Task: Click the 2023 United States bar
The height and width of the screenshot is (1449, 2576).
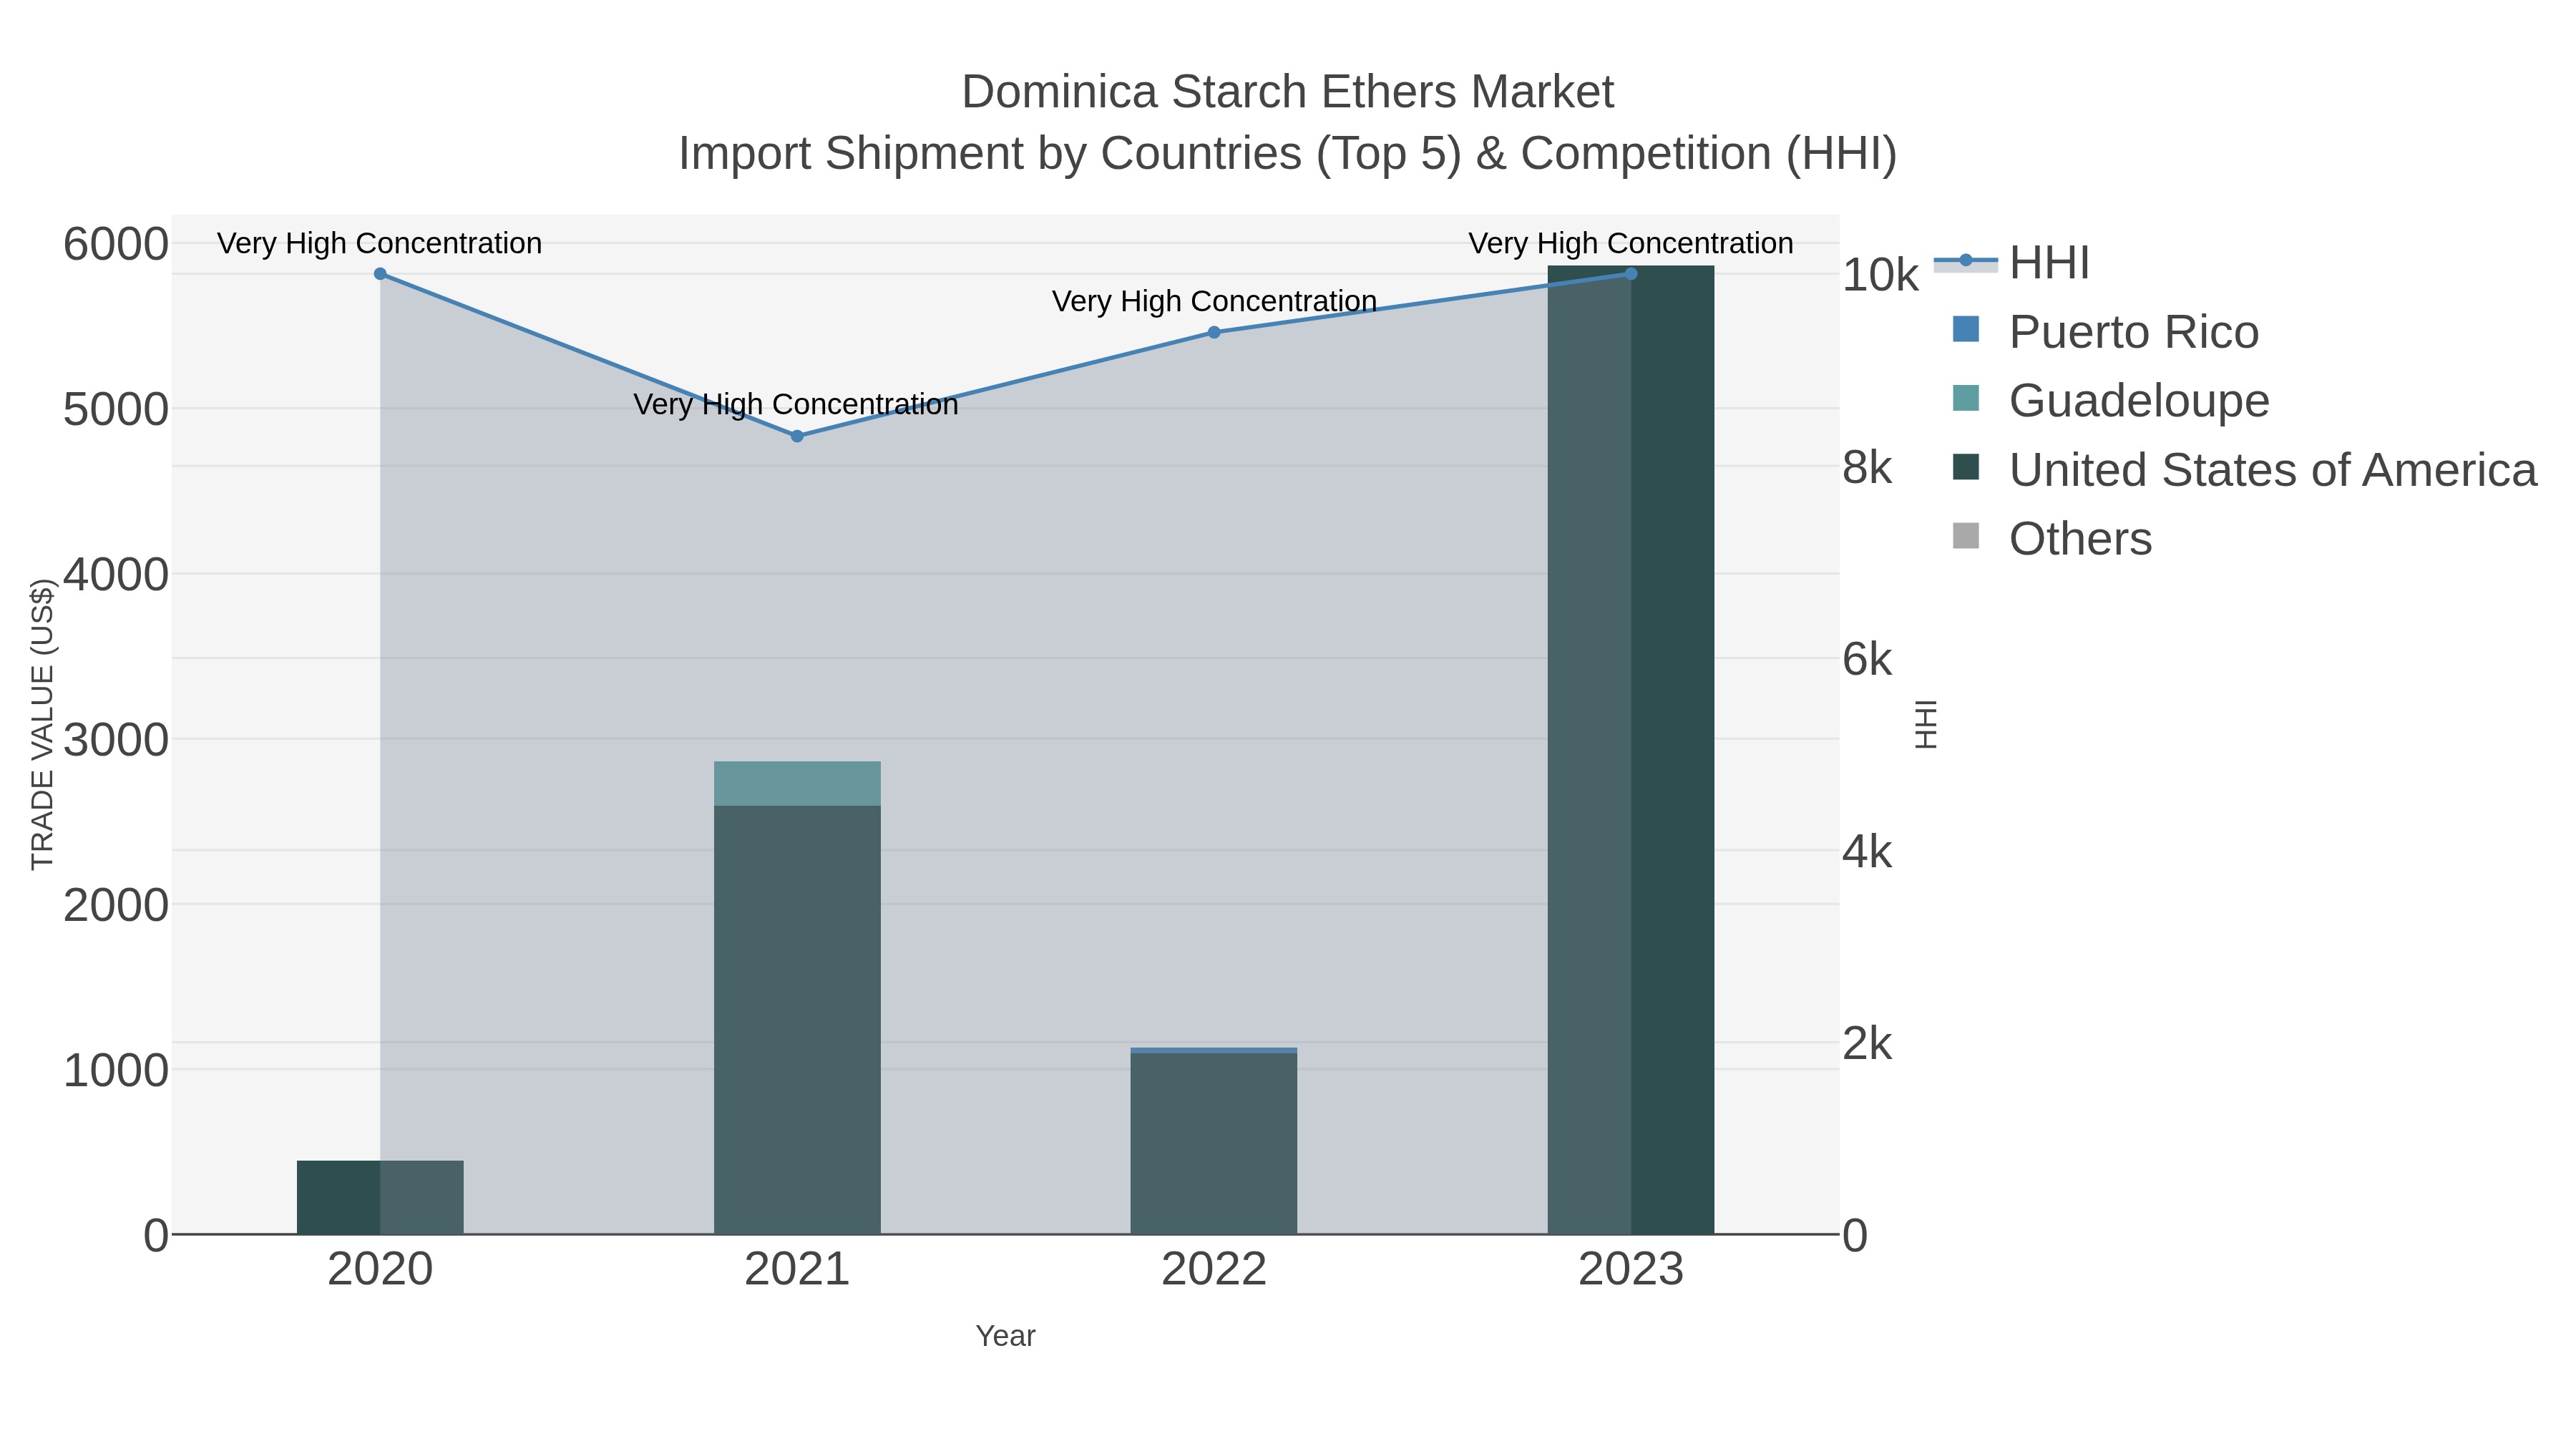Action: click(x=1631, y=750)
